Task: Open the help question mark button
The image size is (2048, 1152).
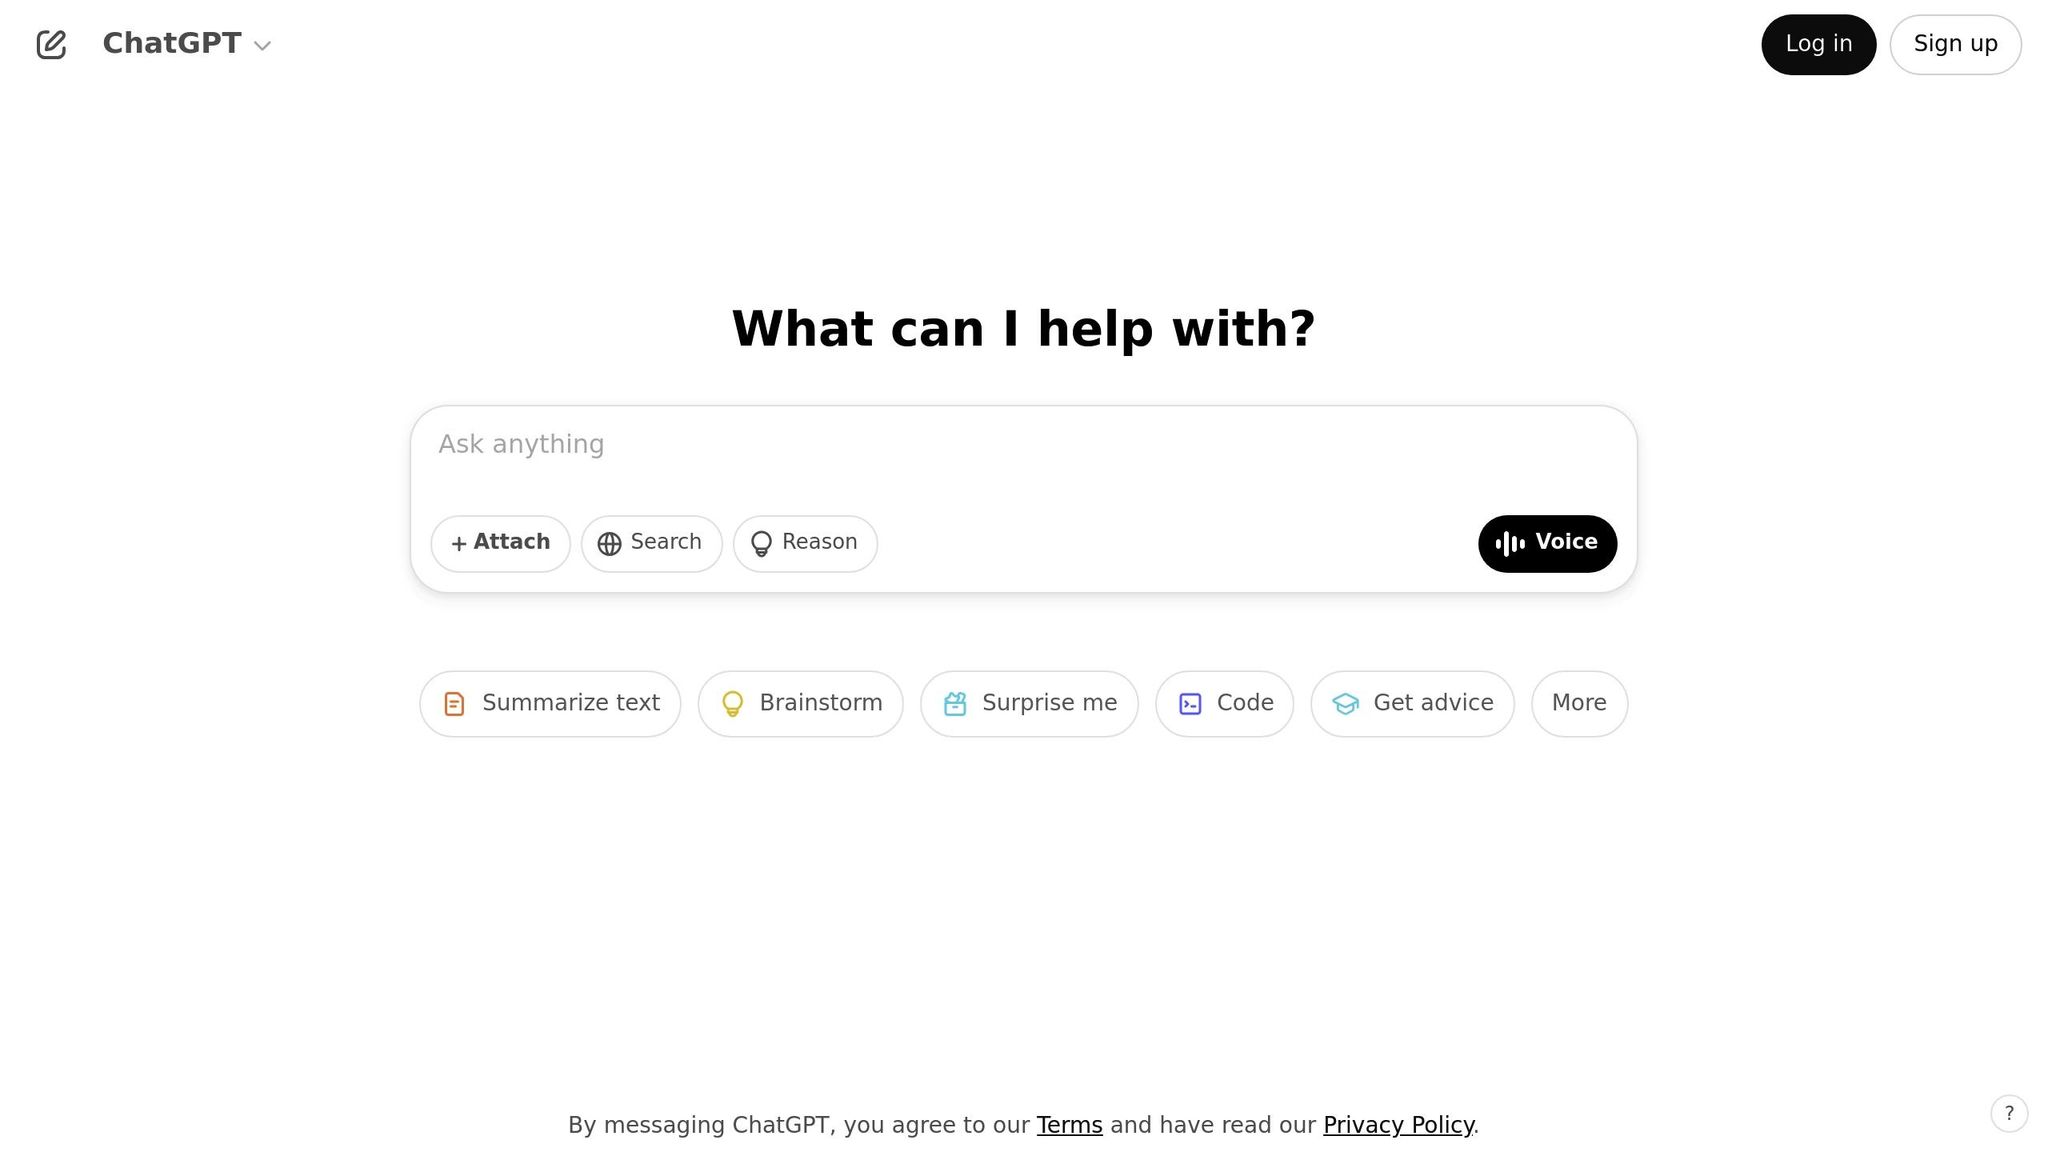Action: 2009,1113
